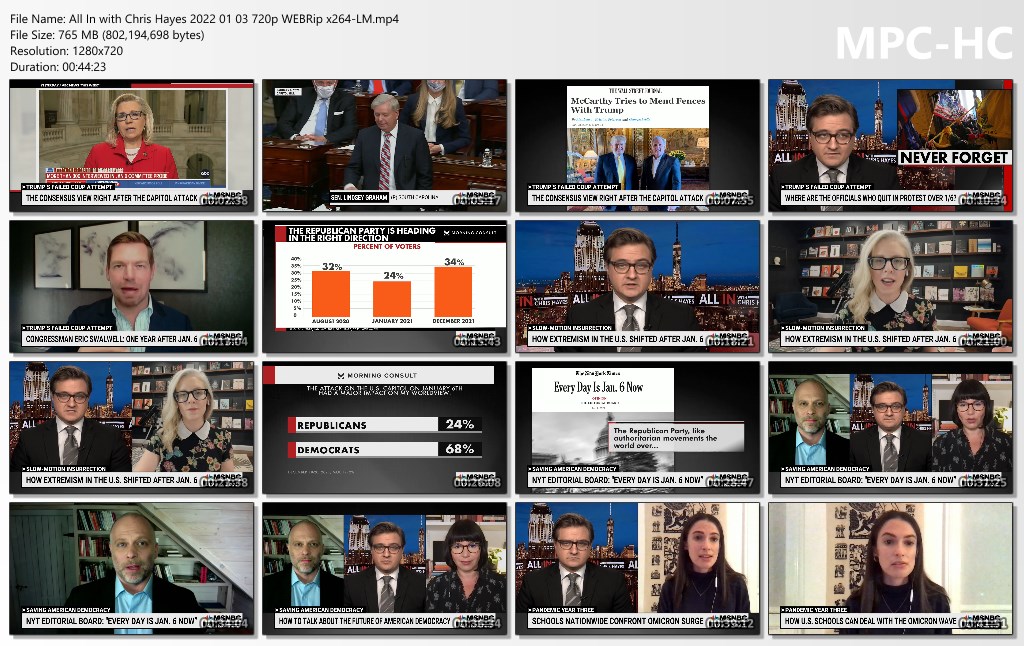Click the Every Day Is Jan. 6 Now article thumbnail

[x=637, y=428]
